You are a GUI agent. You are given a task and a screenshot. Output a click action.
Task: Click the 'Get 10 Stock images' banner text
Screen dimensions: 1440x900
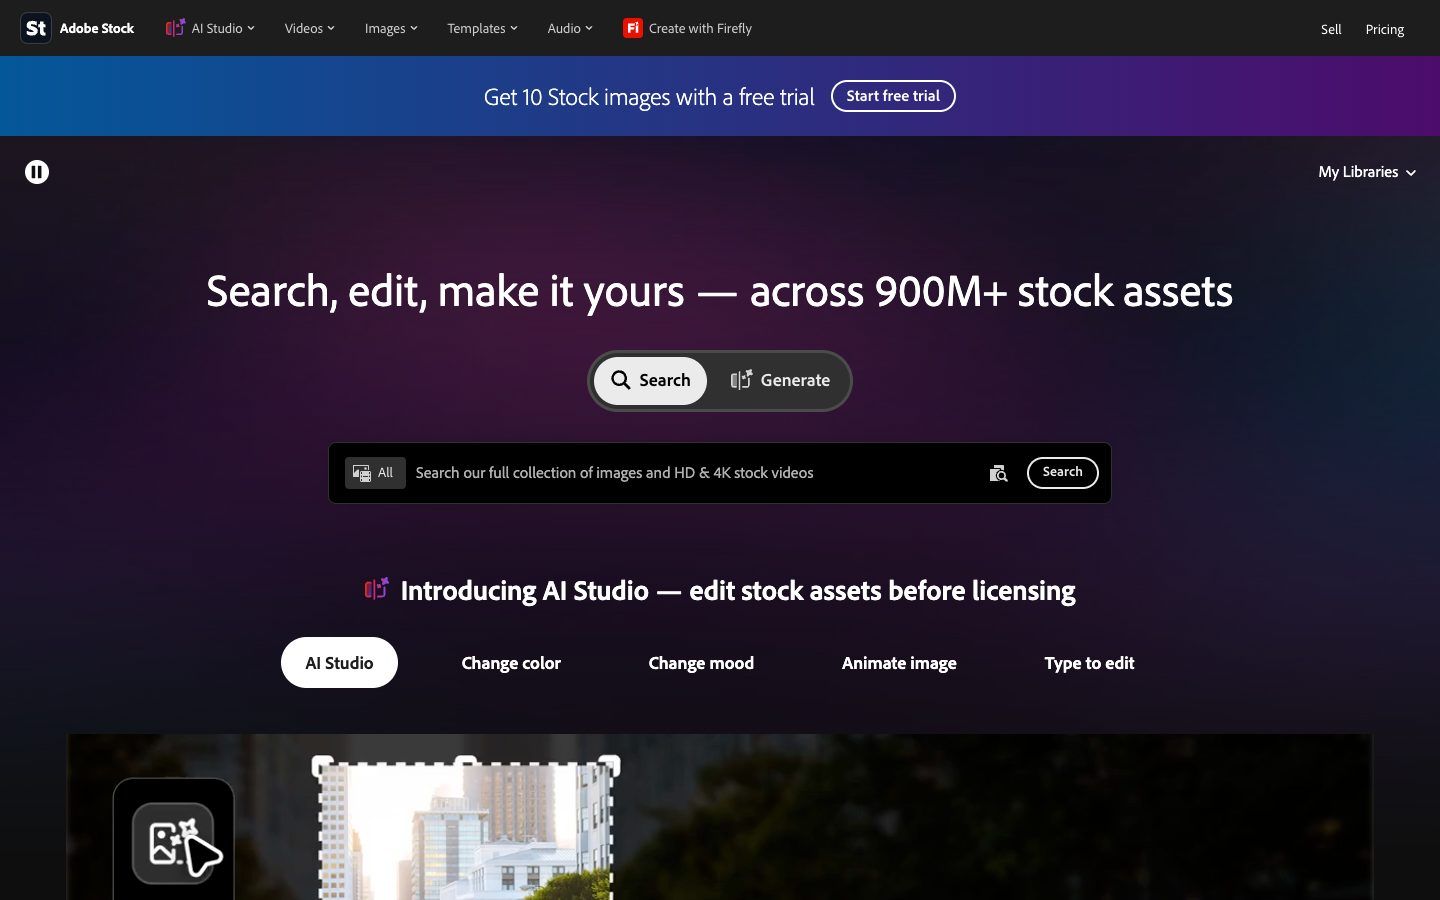click(x=649, y=97)
